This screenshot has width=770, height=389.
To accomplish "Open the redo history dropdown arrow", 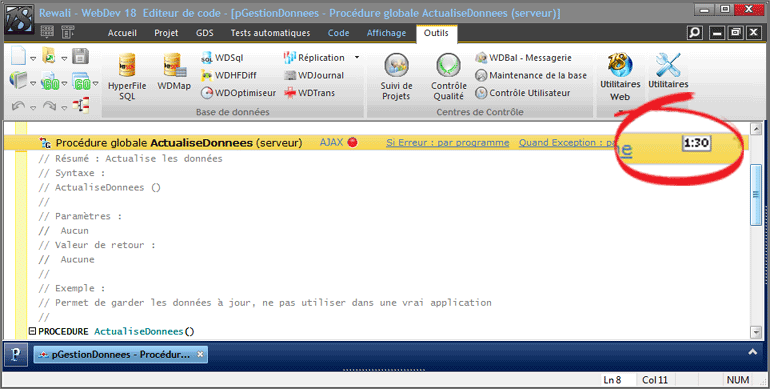I will (x=64, y=108).
